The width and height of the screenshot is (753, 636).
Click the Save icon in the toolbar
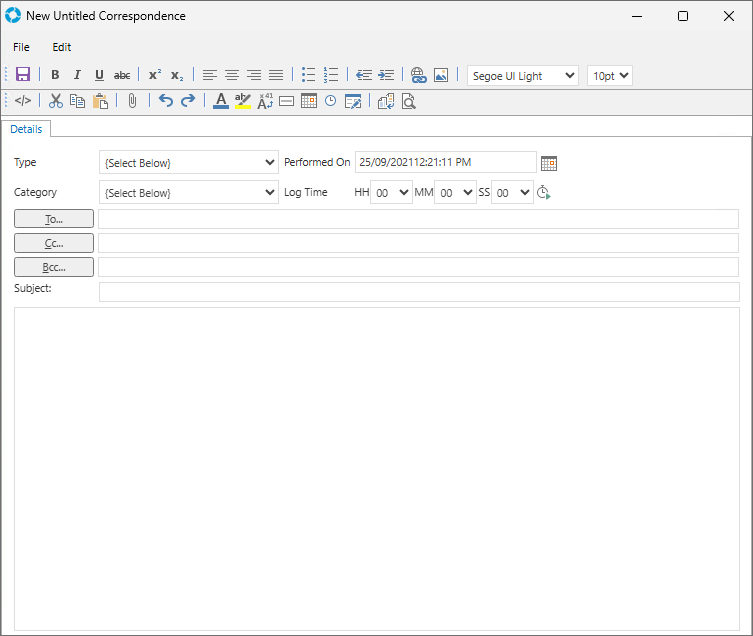point(23,75)
